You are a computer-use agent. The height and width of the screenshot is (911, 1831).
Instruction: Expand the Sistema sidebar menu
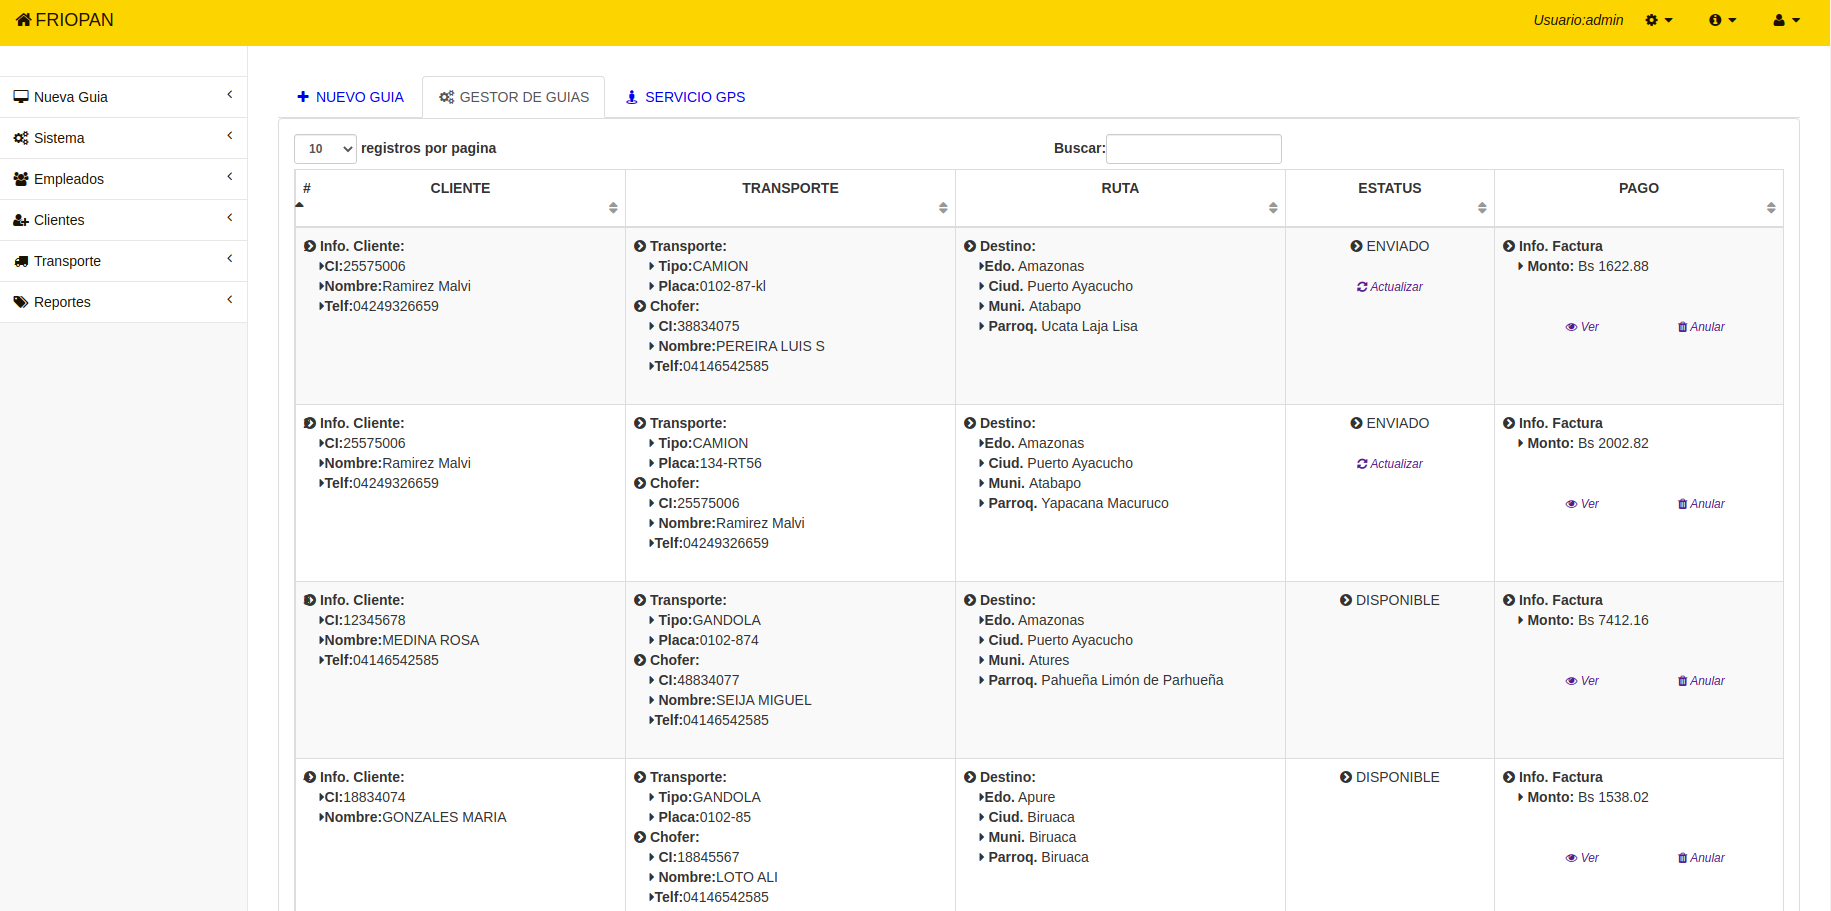(123, 138)
